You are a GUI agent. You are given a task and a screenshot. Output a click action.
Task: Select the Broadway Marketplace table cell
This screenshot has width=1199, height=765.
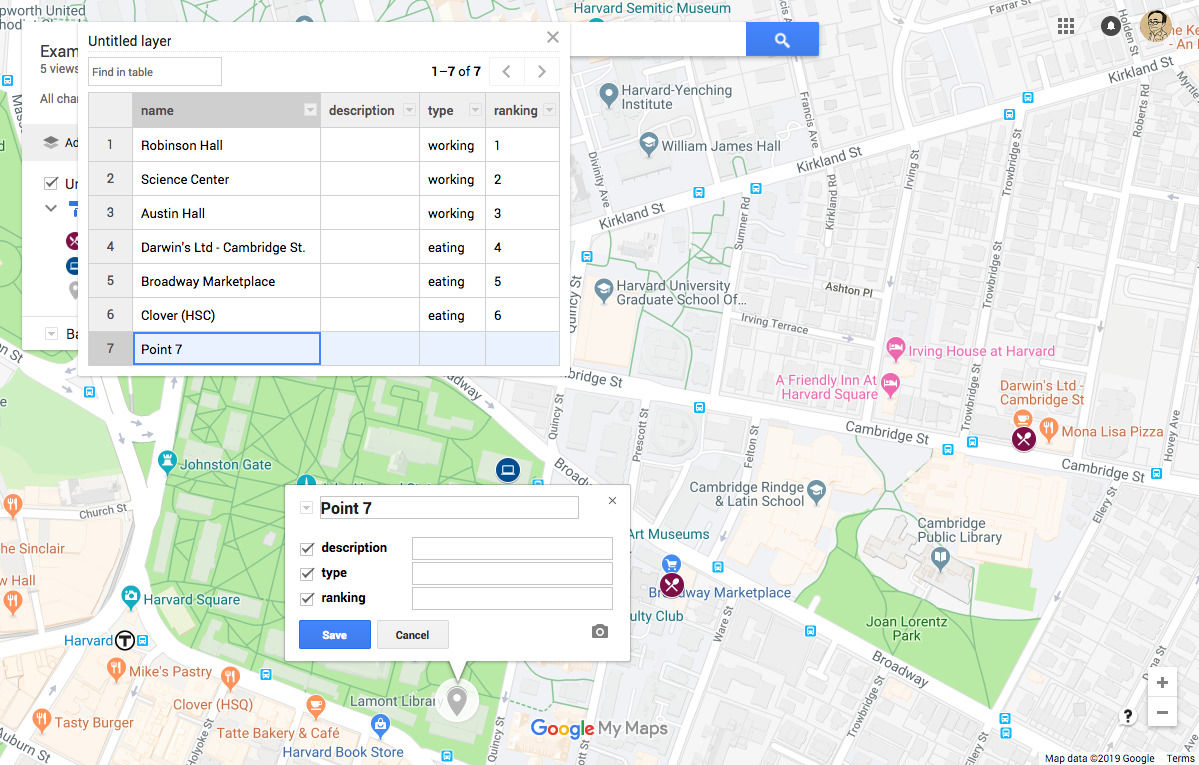[226, 281]
